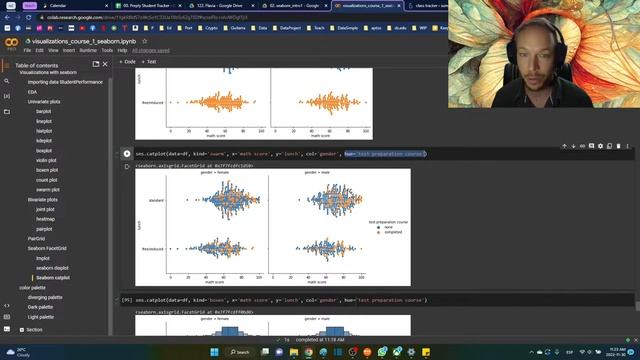Open table of contents in new window
640x360 pixels.
pyautogui.click(x=96, y=64)
